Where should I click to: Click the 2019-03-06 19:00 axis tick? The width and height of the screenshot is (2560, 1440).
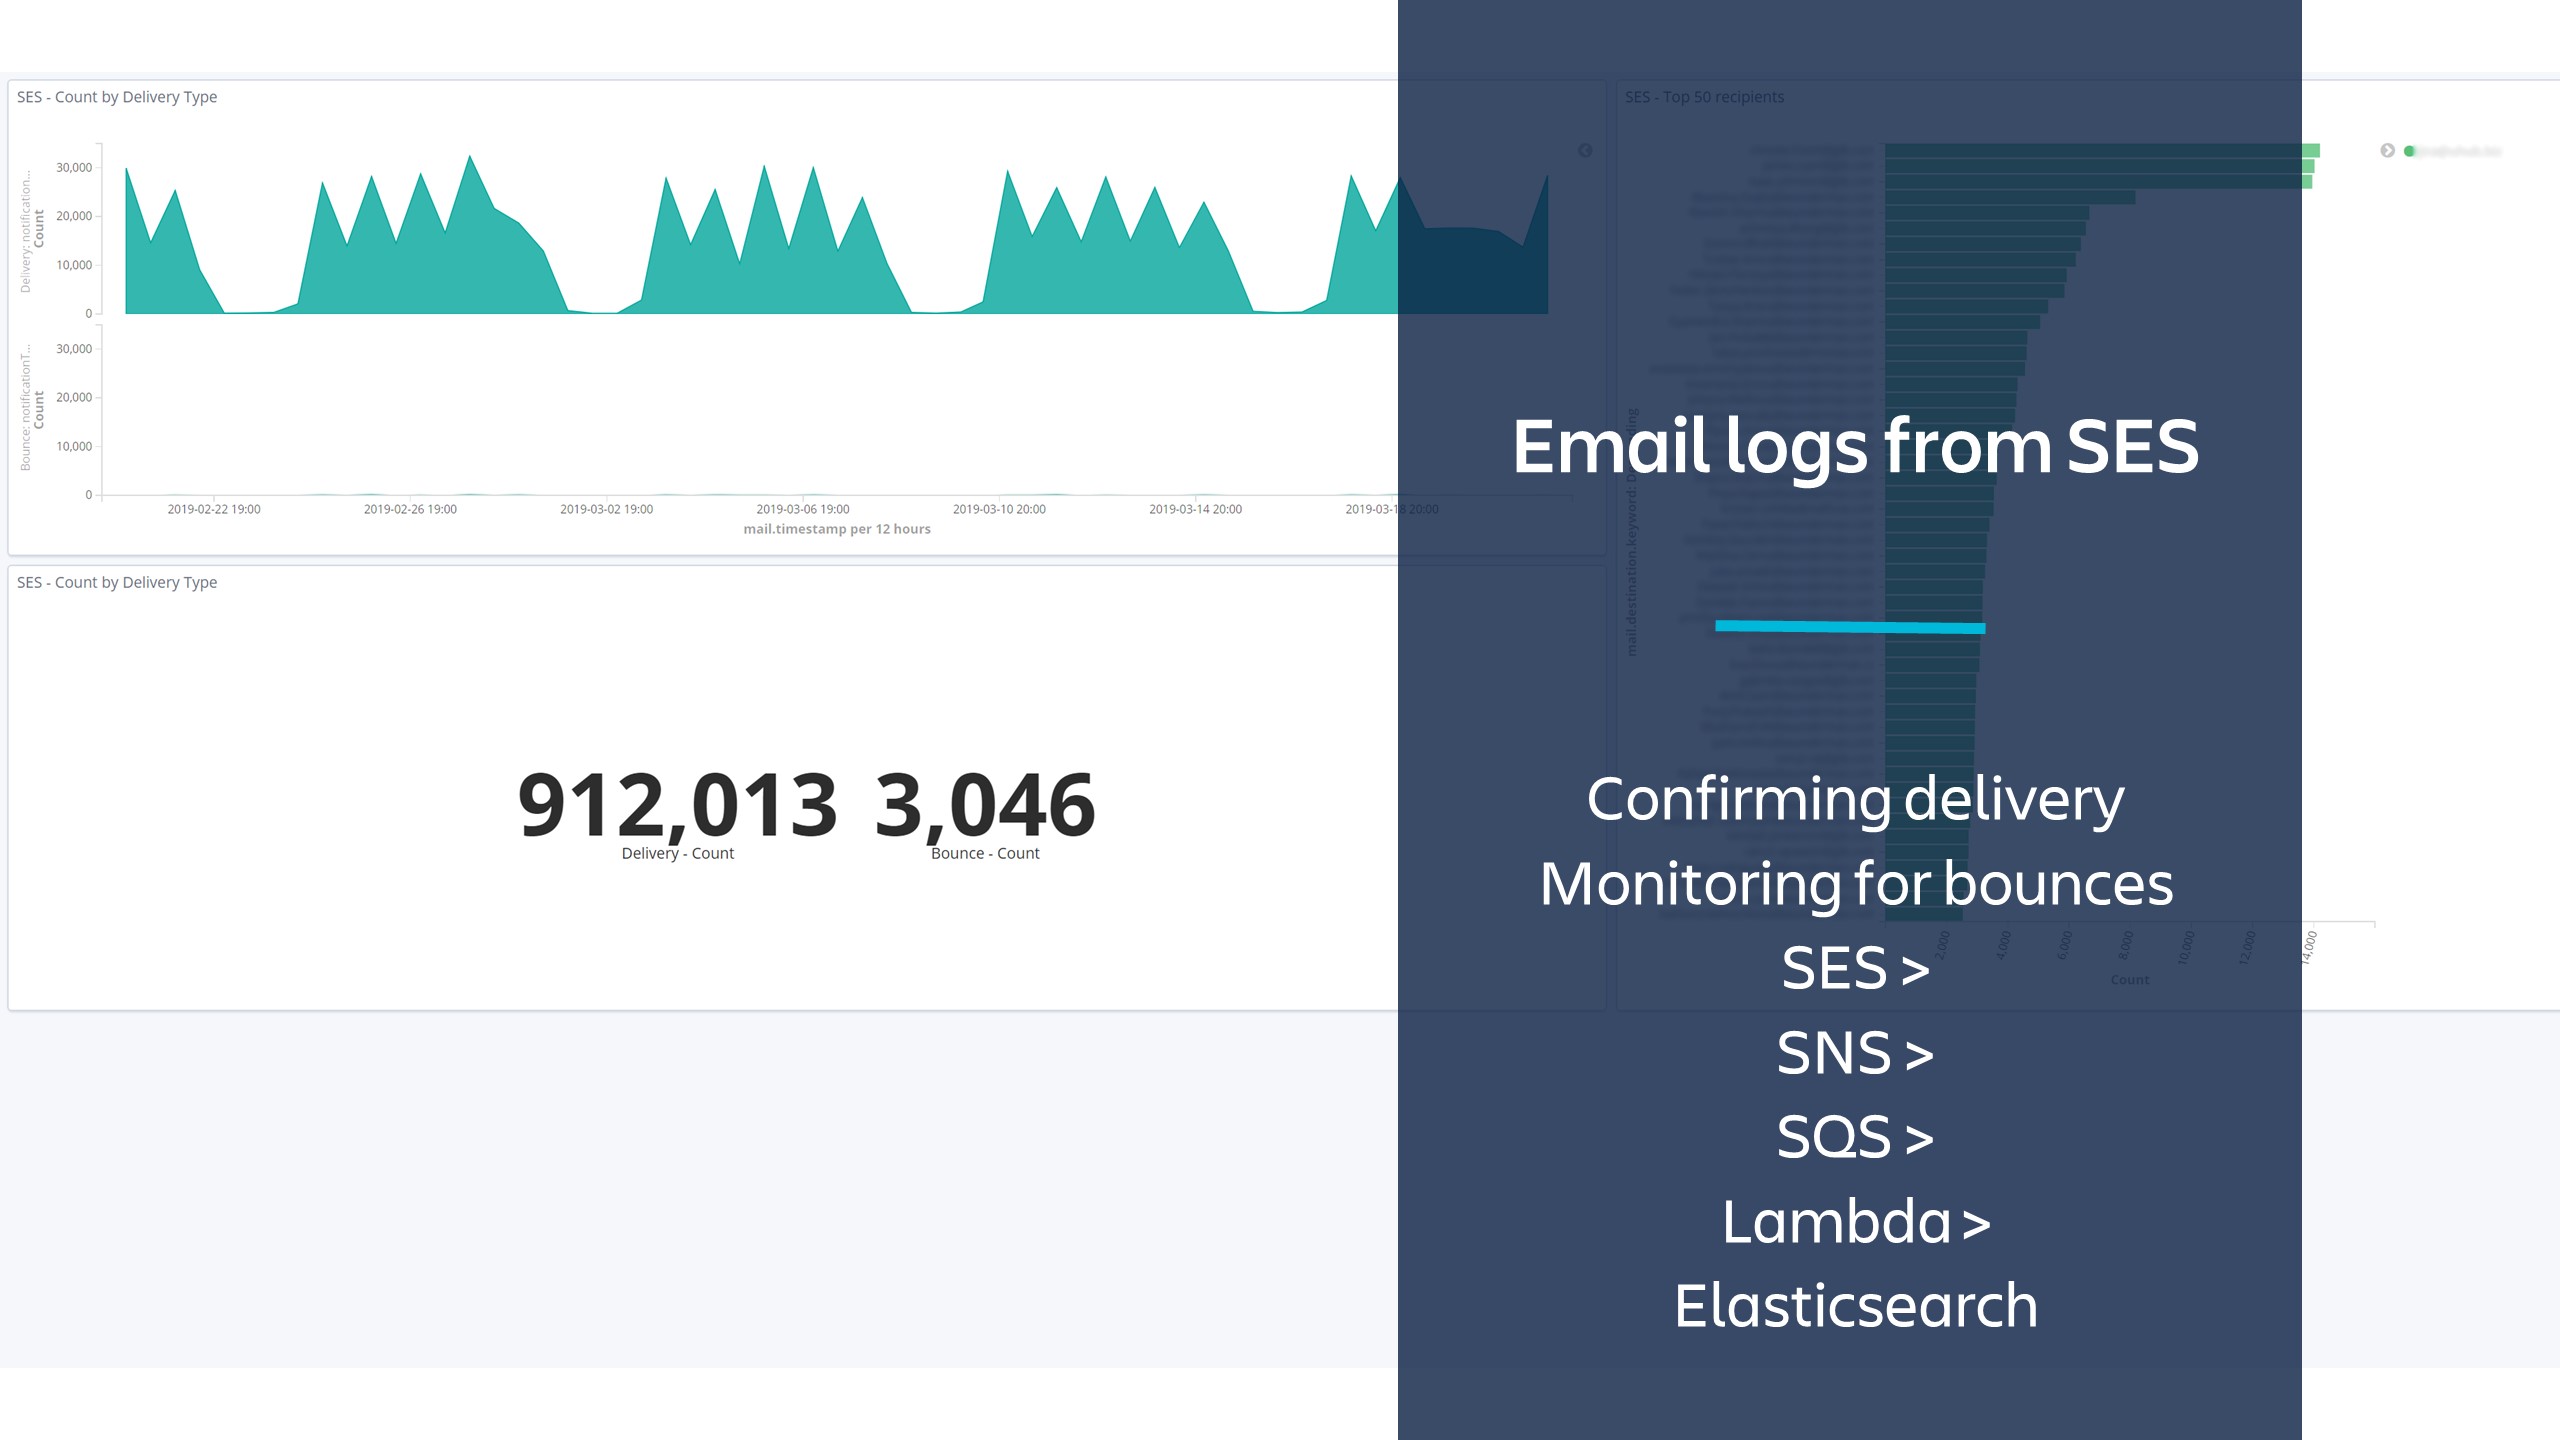(803, 509)
